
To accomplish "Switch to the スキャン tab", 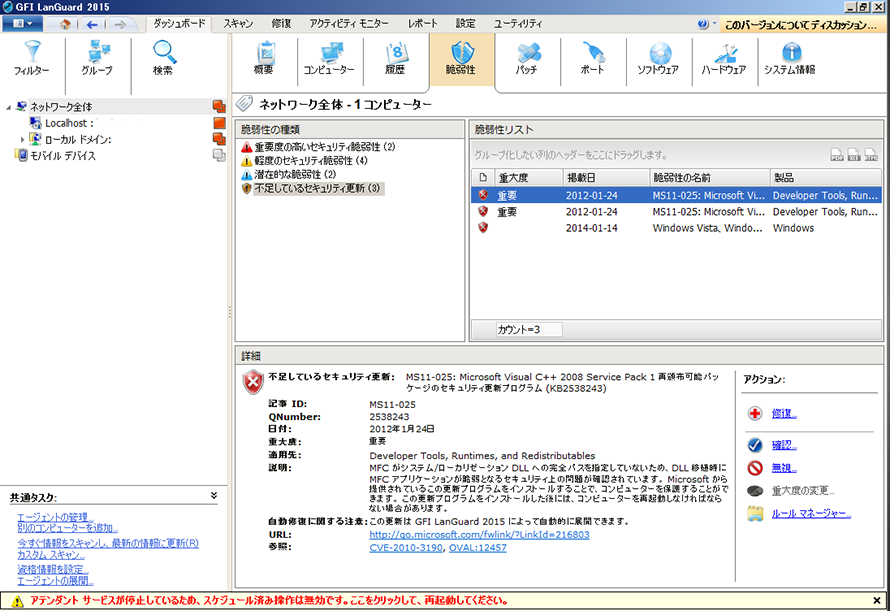I will pyautogui.click(x=238, y=23).
